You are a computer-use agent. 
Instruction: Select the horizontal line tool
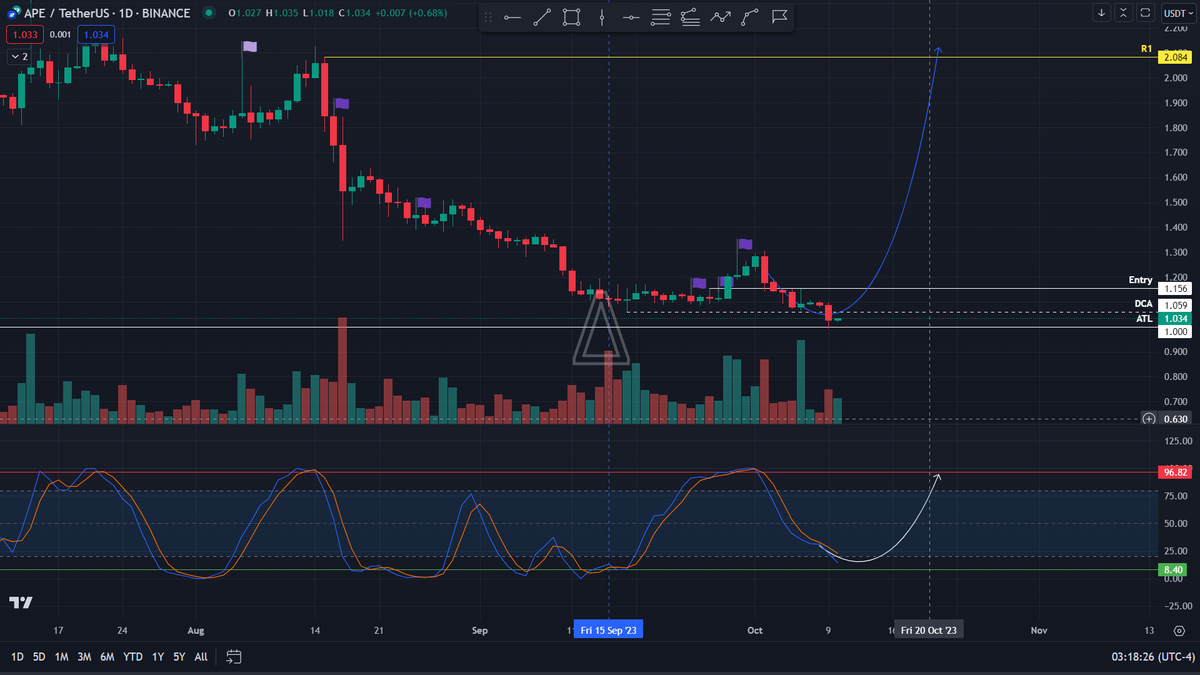[631, 17]
